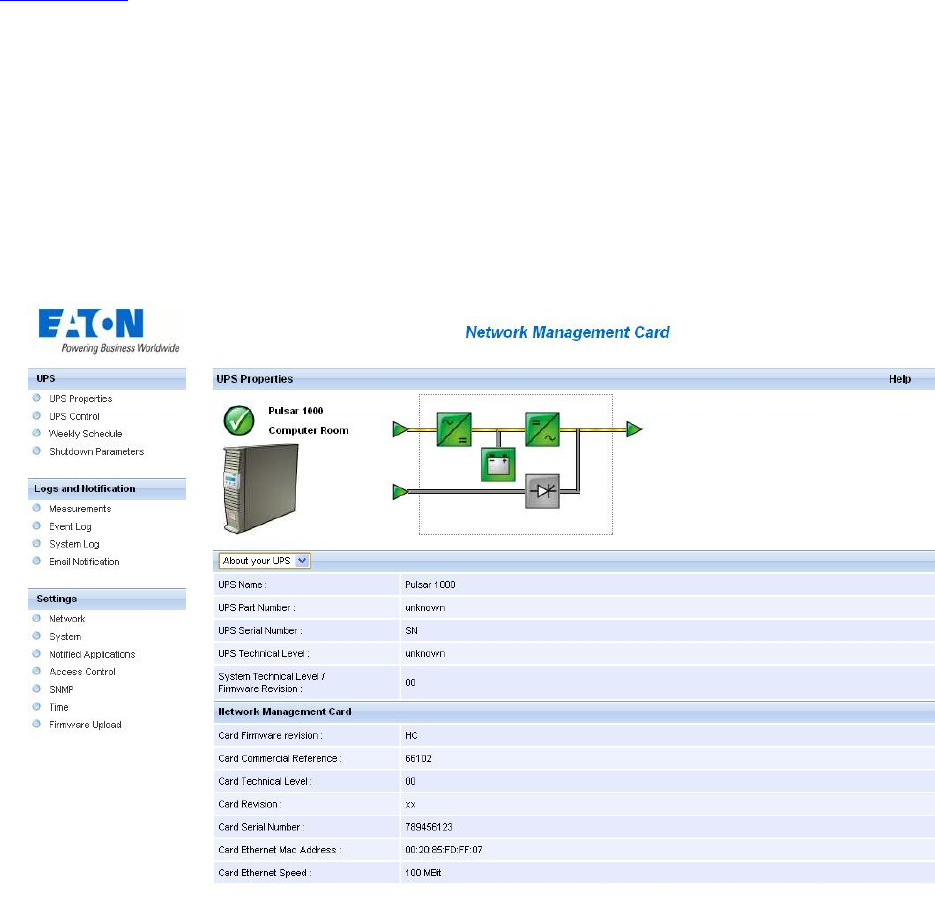This screenshot has height=897, width=935.
Task: Open Shutdown Parameters settings
Action: (x=97, y=451)
